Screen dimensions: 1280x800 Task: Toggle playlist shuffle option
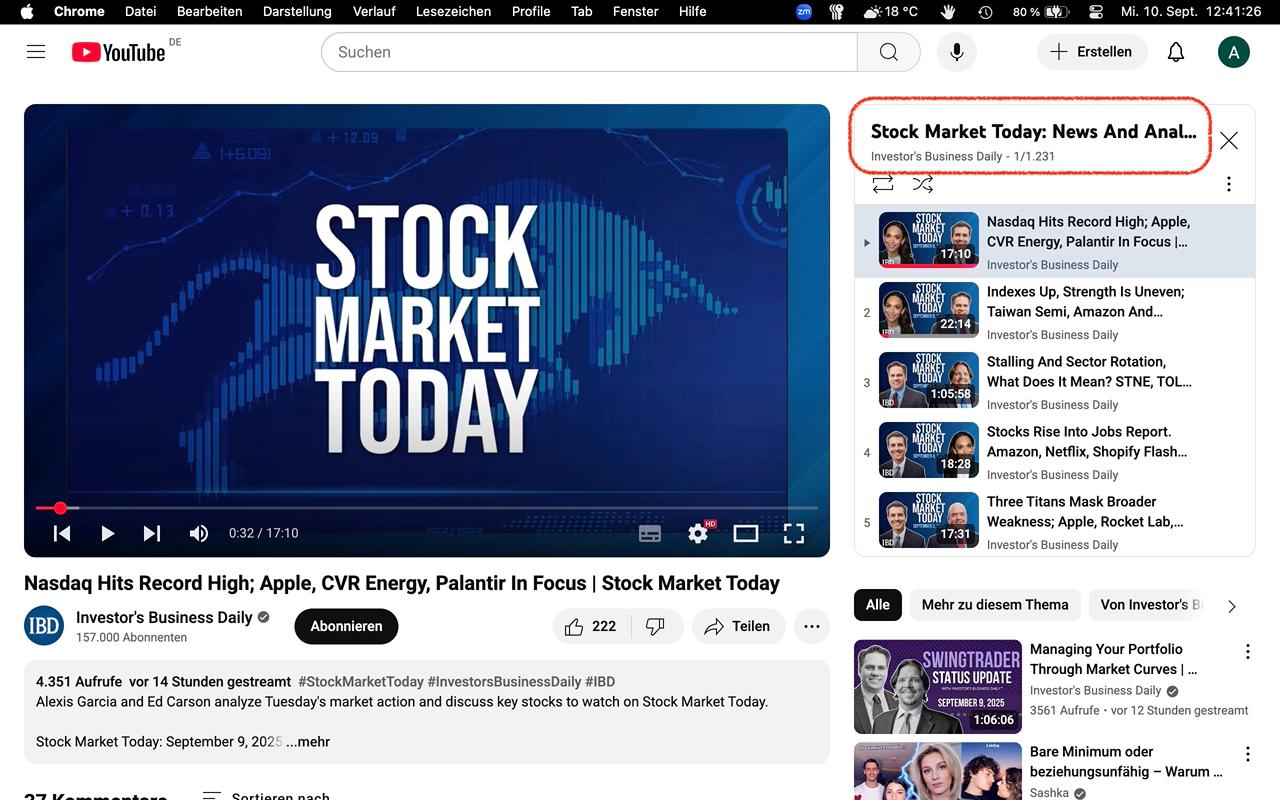(x=922, y=184)
